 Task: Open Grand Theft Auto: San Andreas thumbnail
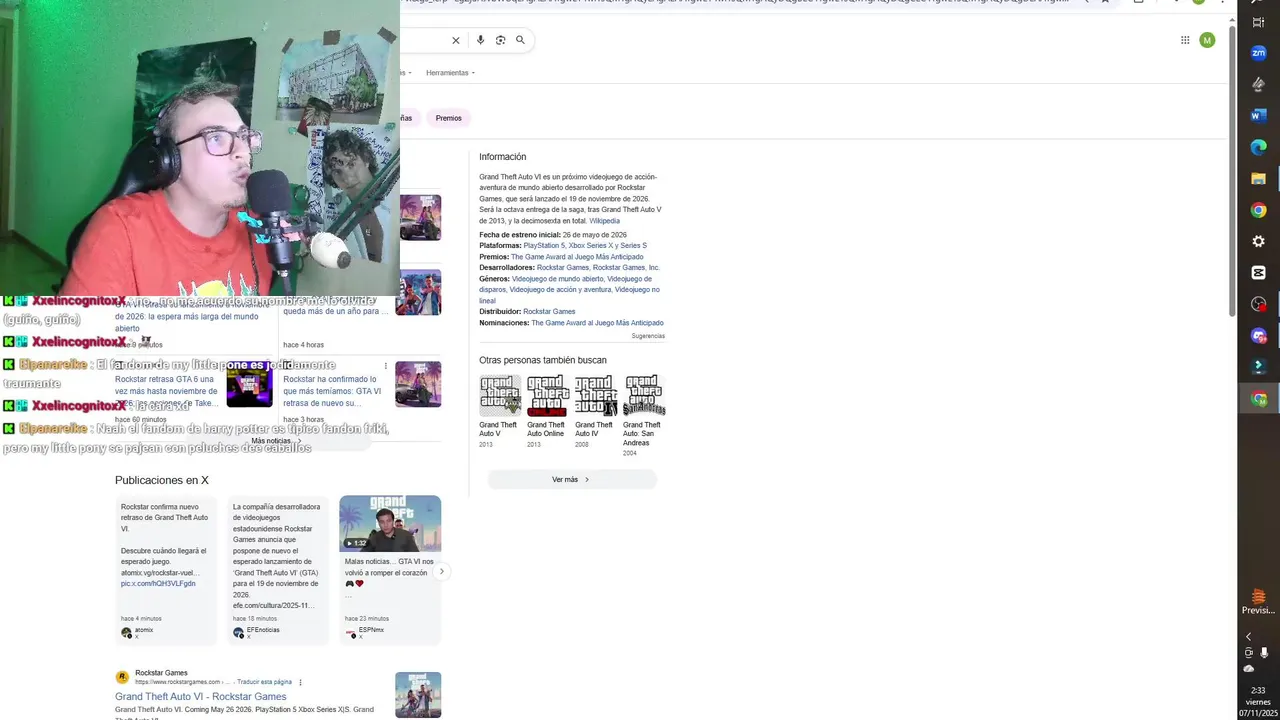(644, 396)
